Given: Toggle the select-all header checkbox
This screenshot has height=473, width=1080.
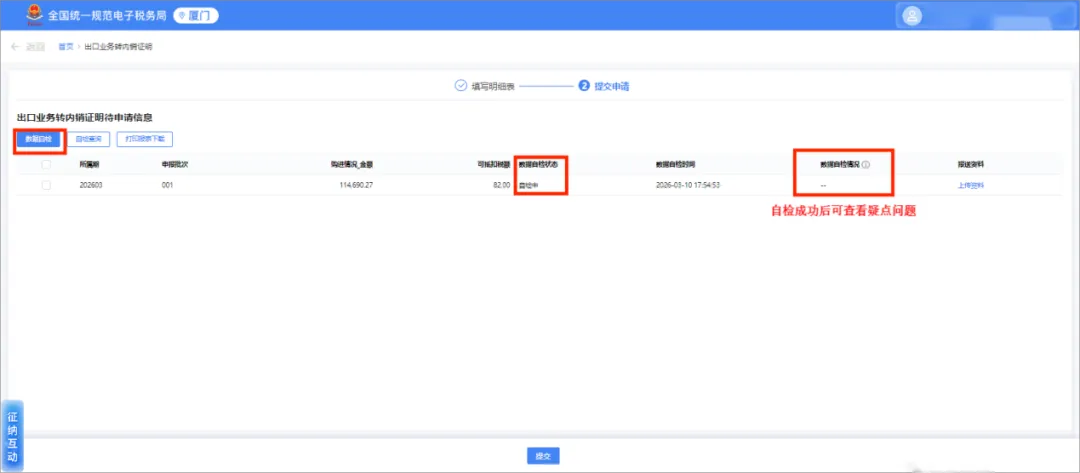Looking at the screenshot, I should (46, 165).
